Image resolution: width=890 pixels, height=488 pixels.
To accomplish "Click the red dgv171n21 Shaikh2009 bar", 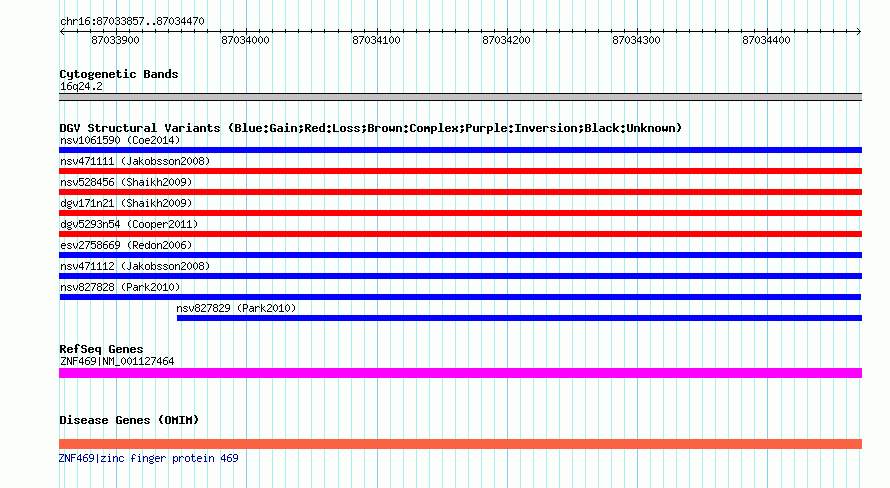I will (460, 213).
